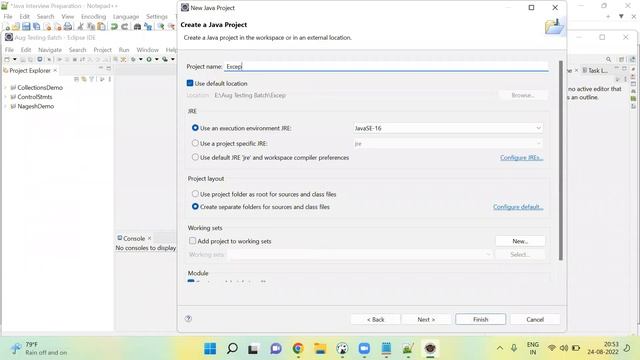Select Create separate folders for sources
The height and width of the screenshot is (360, 640).
[x=195, y=207]
